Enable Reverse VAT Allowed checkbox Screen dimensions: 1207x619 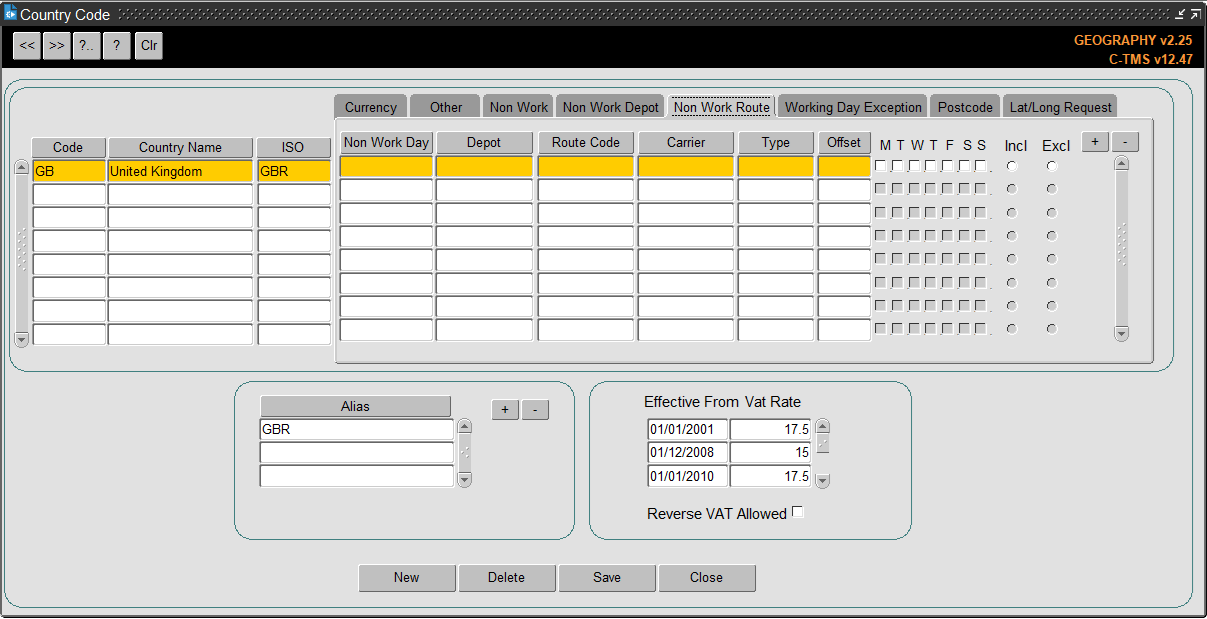pyautogui.click(x=798, y=512)
